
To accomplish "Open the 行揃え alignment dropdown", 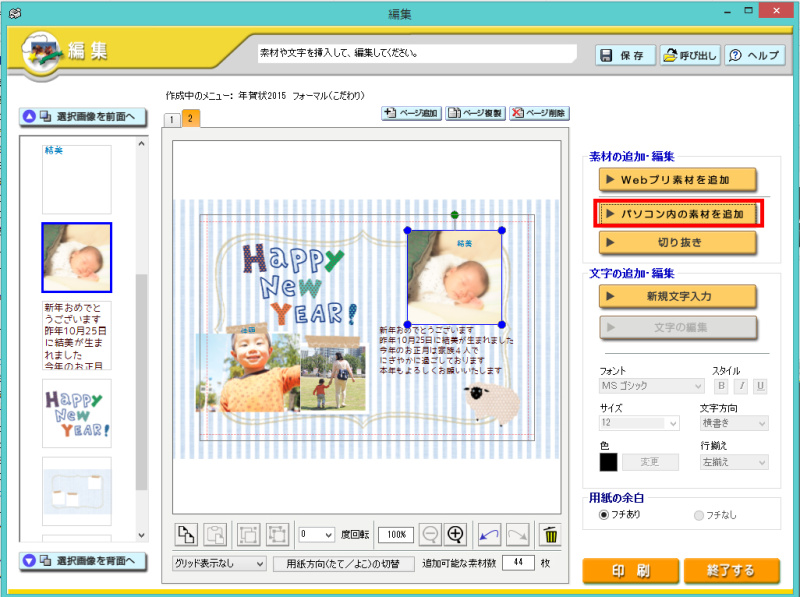I will 733,462.
